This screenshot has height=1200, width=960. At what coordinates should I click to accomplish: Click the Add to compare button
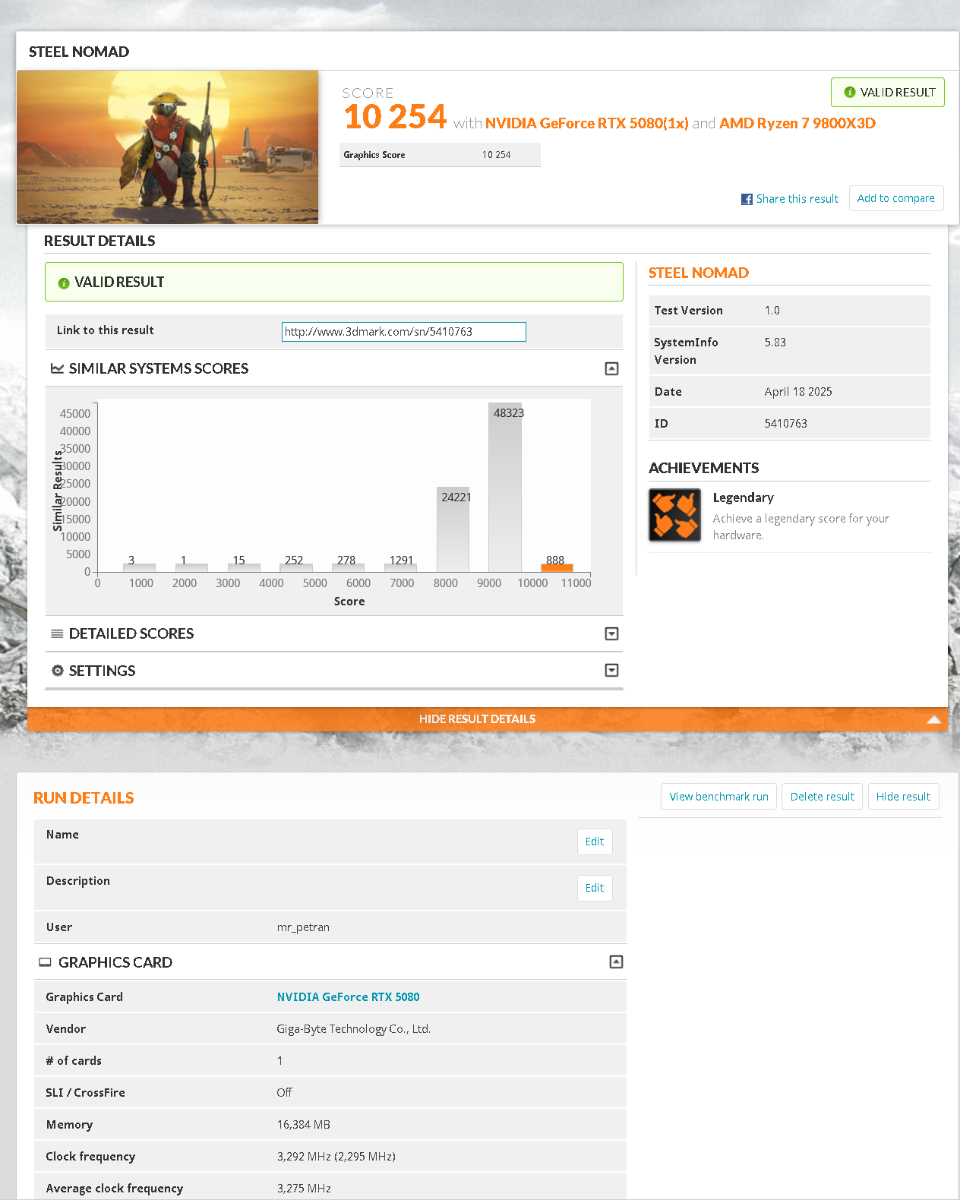[x=896, y=198]
